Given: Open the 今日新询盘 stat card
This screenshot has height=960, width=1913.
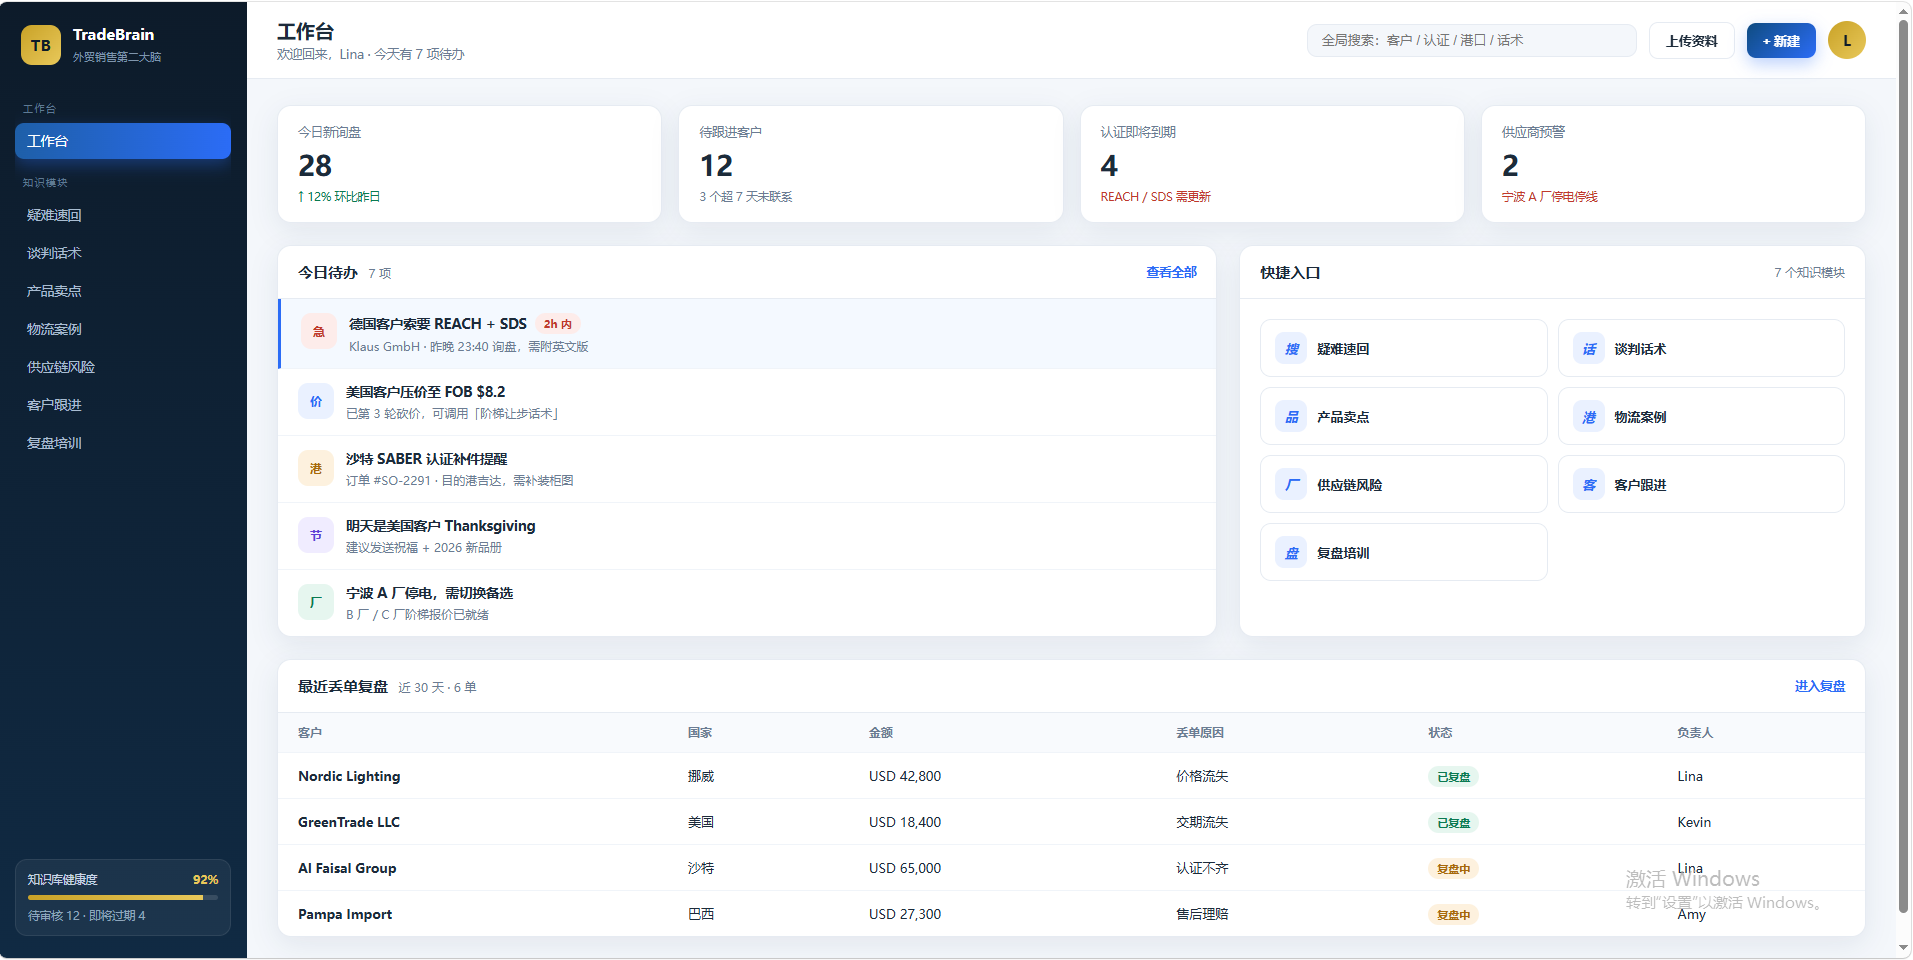Looking at the screenshot, I should [469, 164].
